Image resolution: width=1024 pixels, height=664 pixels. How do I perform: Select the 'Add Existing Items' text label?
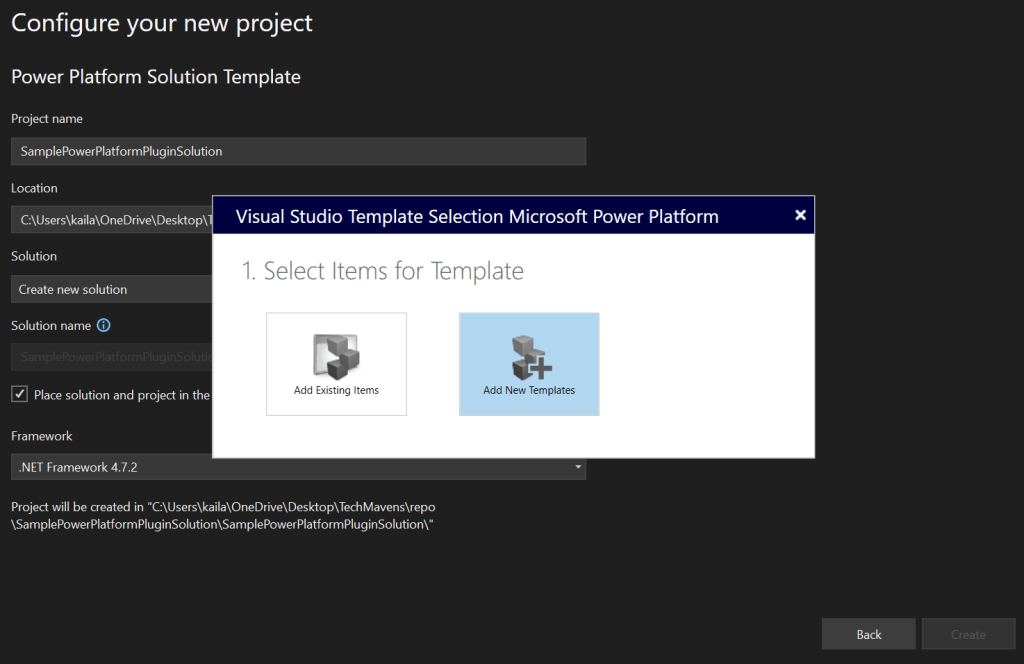(x=336, y=390)
